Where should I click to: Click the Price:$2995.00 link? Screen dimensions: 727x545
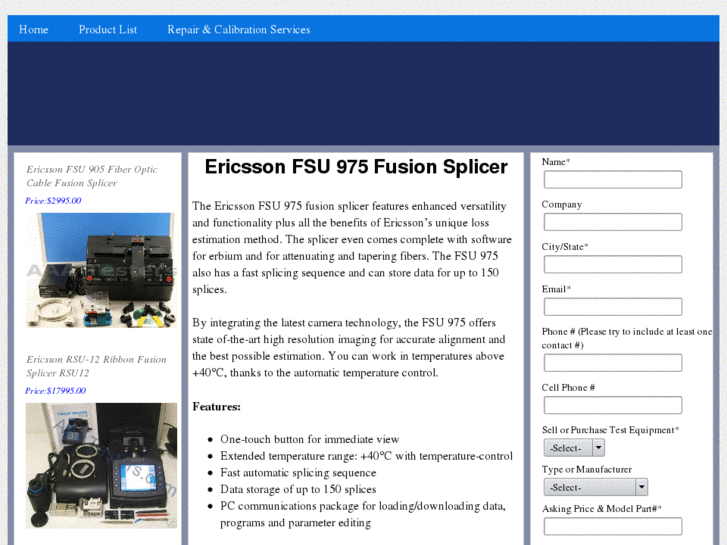coord(53,200)
